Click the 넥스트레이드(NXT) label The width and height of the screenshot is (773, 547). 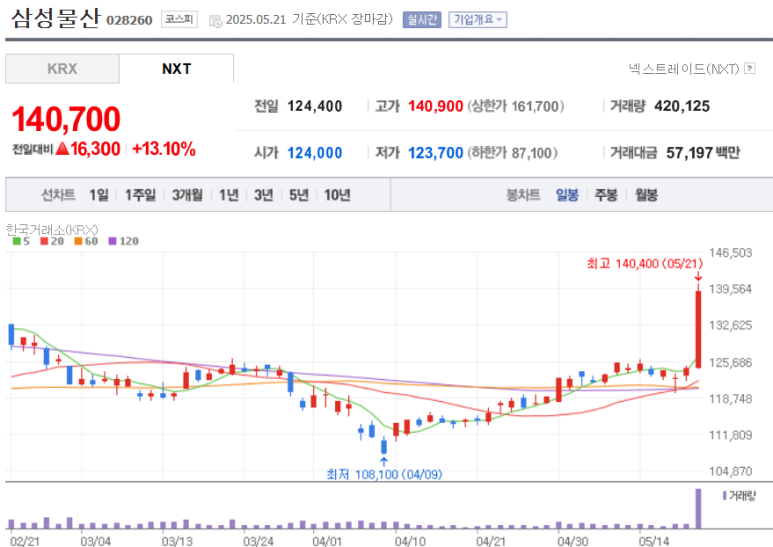pyautogui.click(x=684, y=68)
